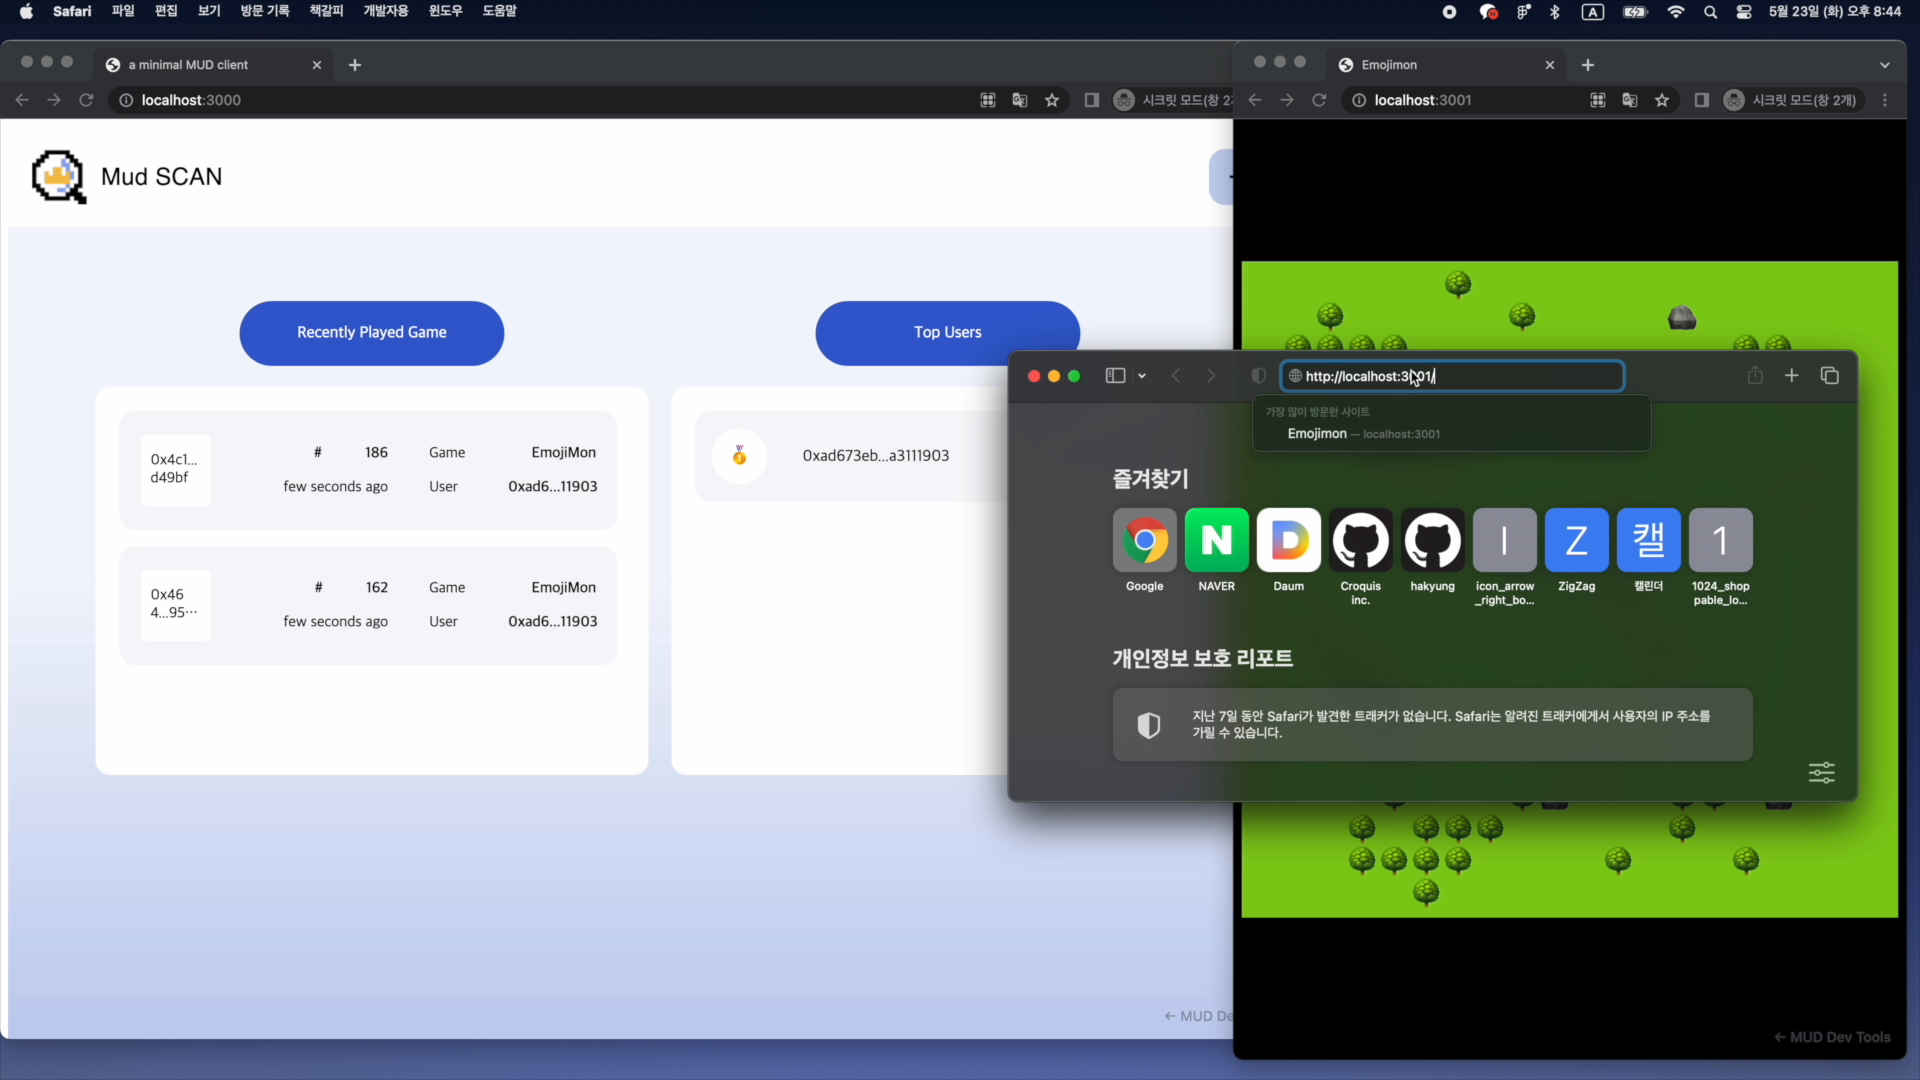This screenshot has width=1920, height=1080.
Task: Open side panel in Emojimon window
Action: pyautogui.click(x=1702, y=100)
